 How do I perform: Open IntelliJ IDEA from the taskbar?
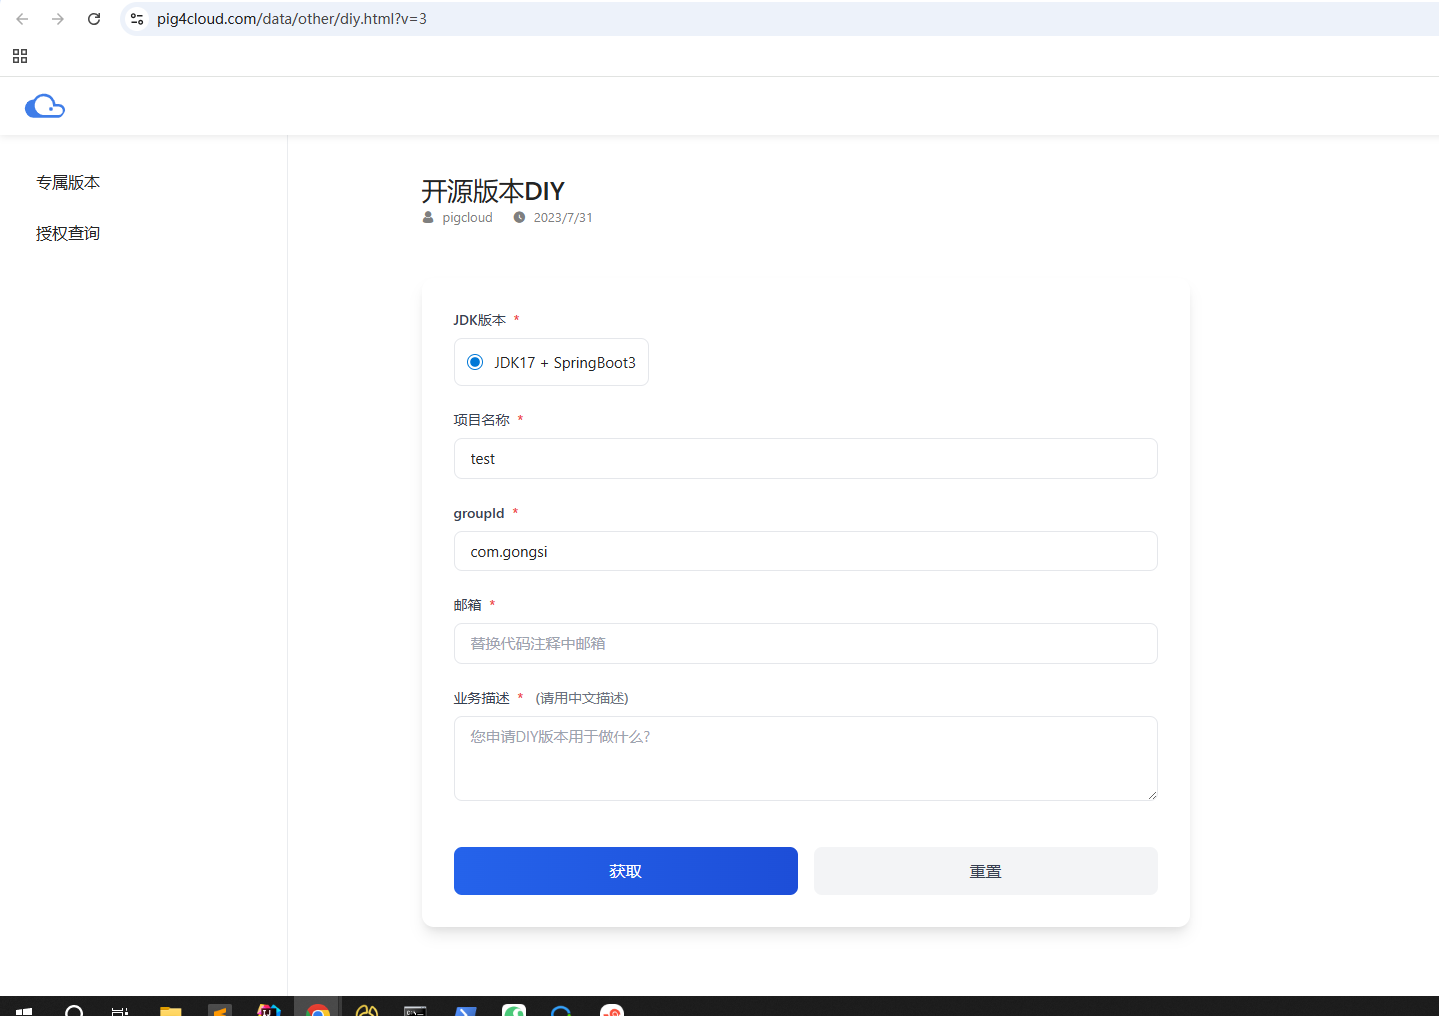pyautogui.click(x=269, y=1009)
